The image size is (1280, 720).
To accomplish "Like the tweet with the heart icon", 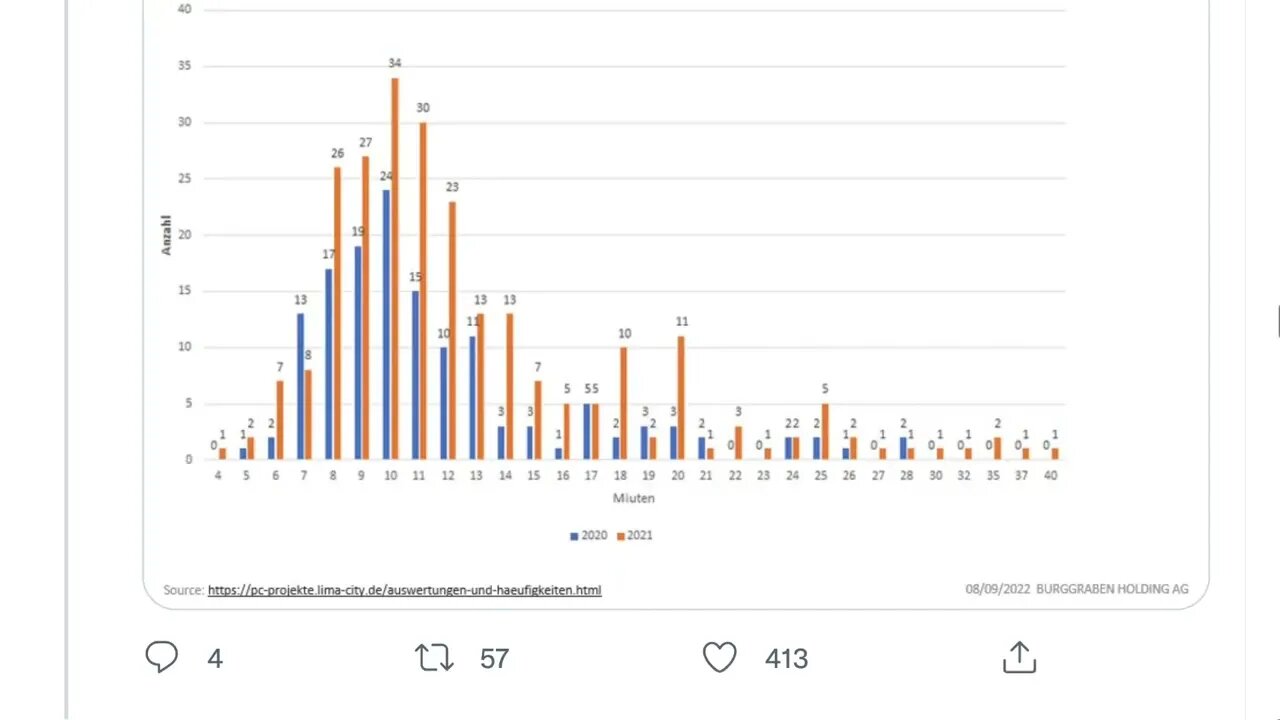I will [x=719, y=657].
